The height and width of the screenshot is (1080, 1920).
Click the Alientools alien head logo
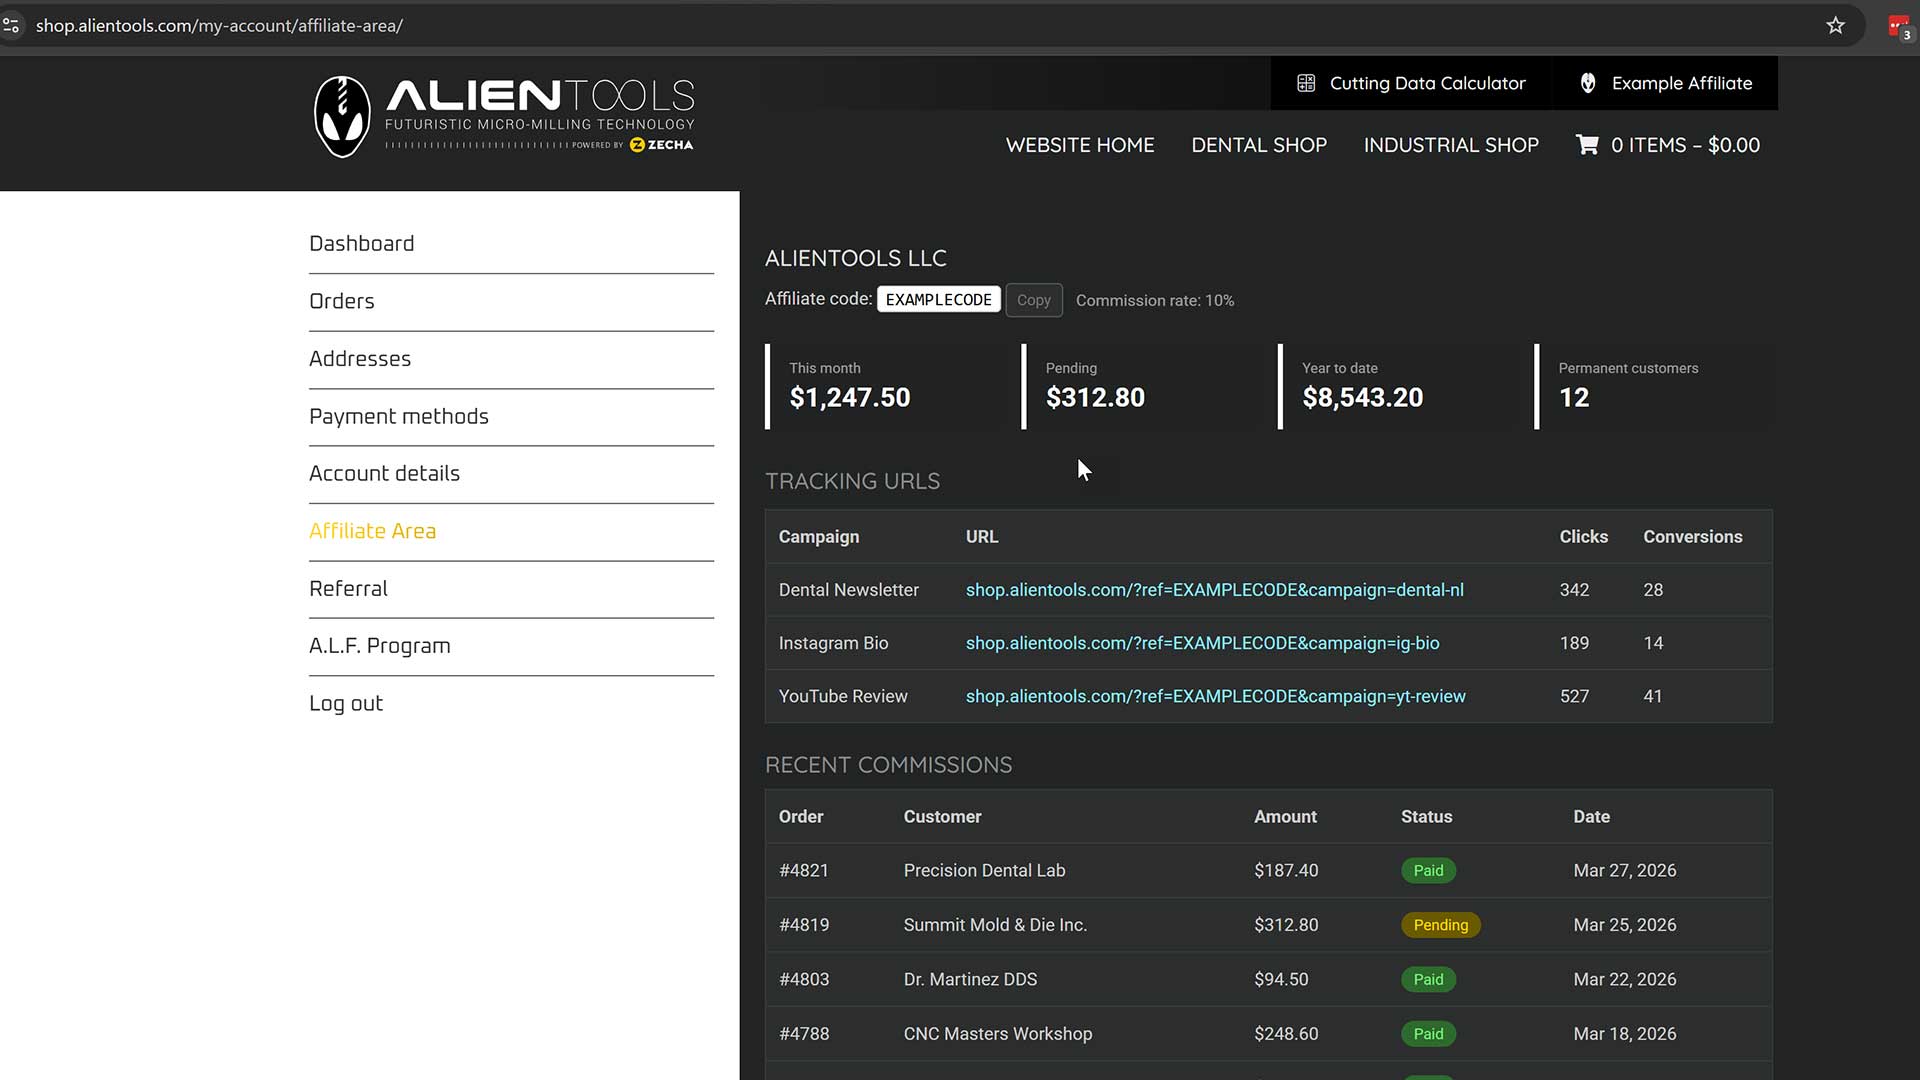342,117
